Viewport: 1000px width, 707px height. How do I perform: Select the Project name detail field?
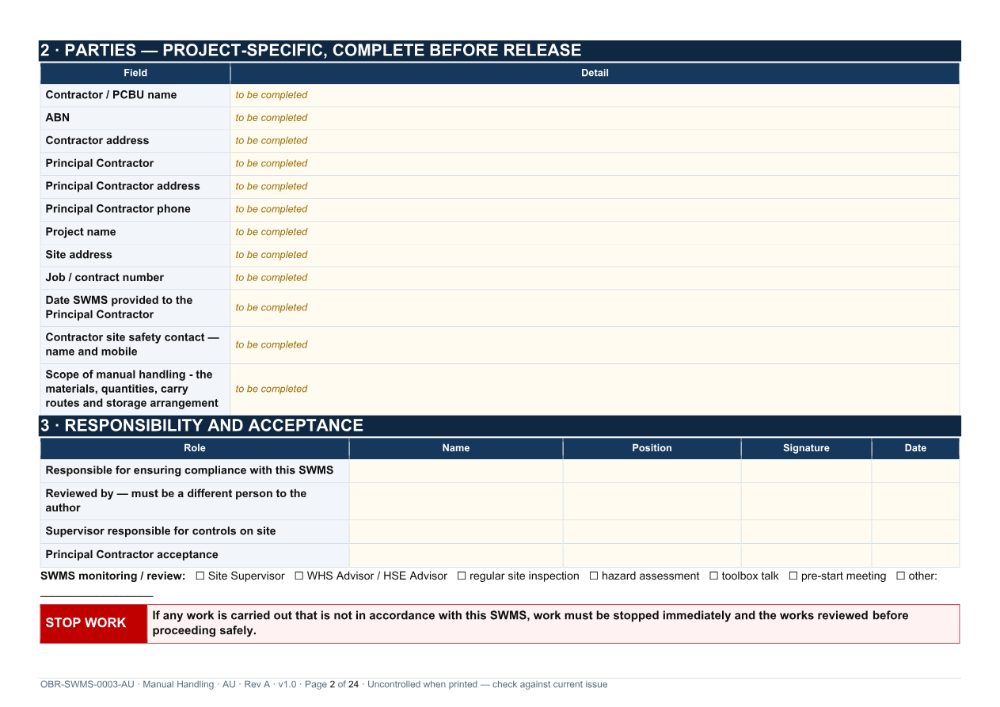[594, 233]
